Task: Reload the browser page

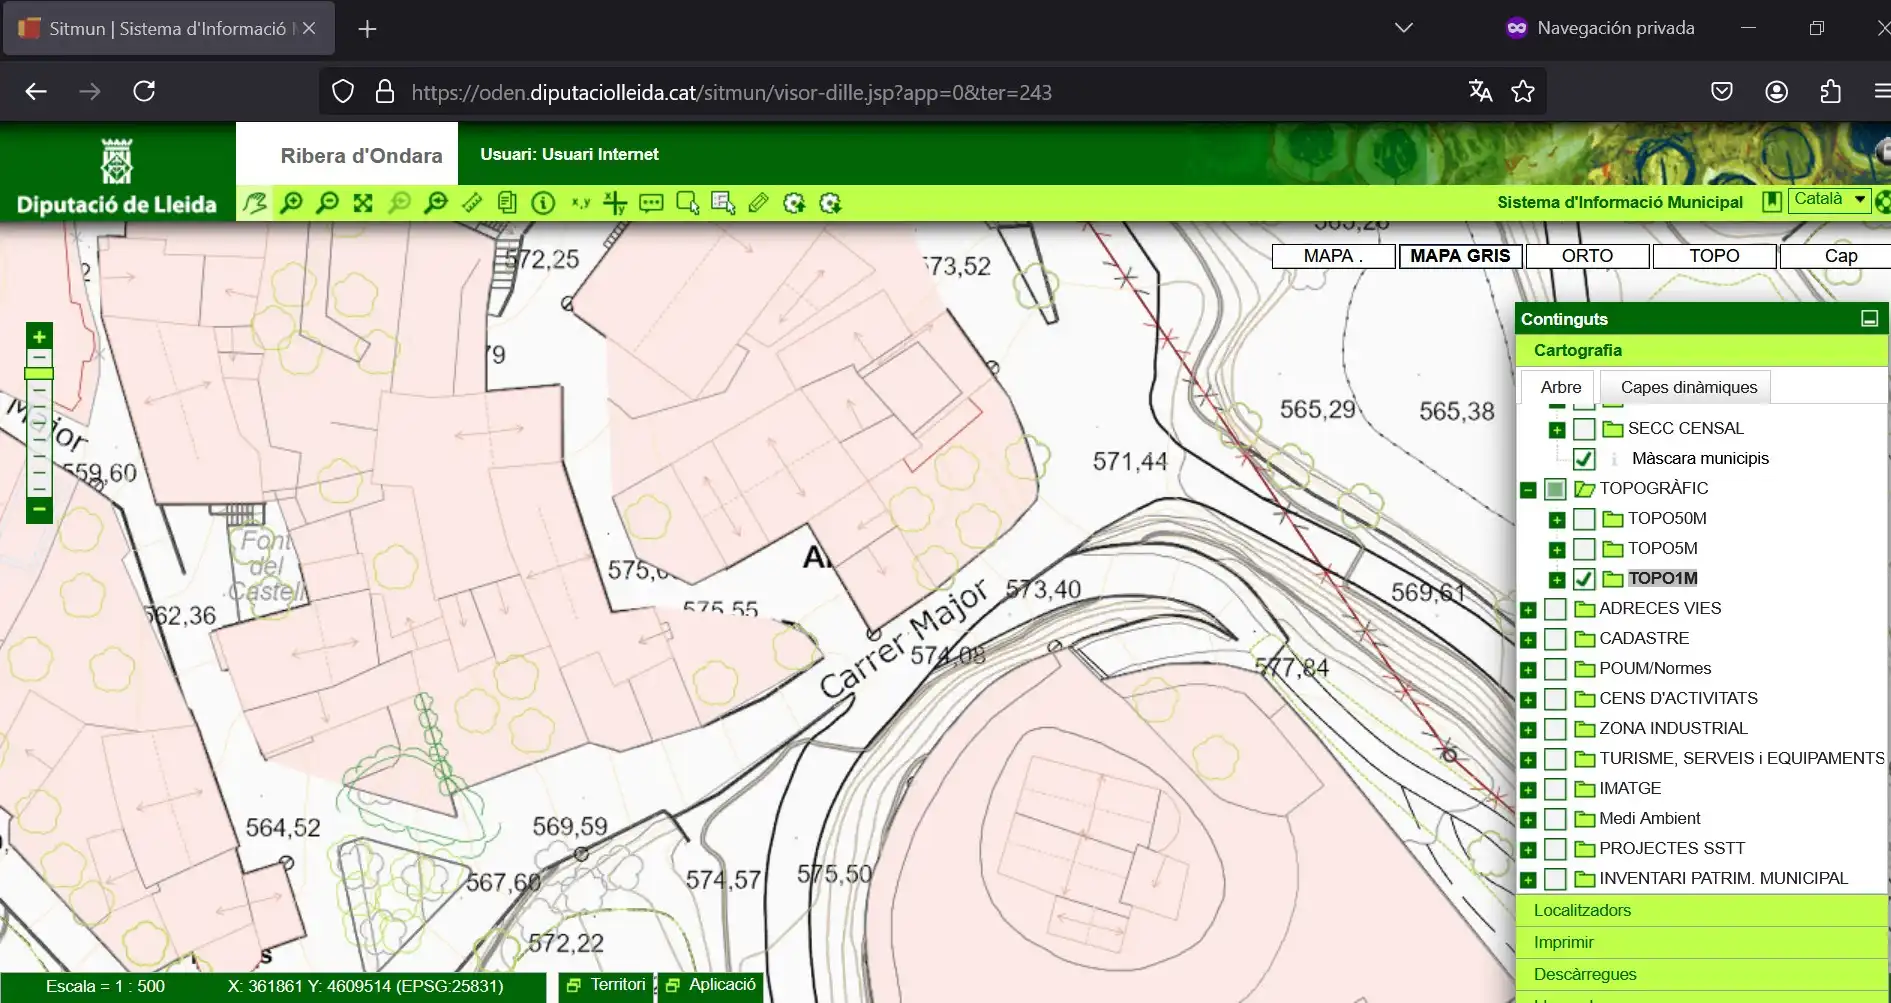Action: (x=144, y=92)
